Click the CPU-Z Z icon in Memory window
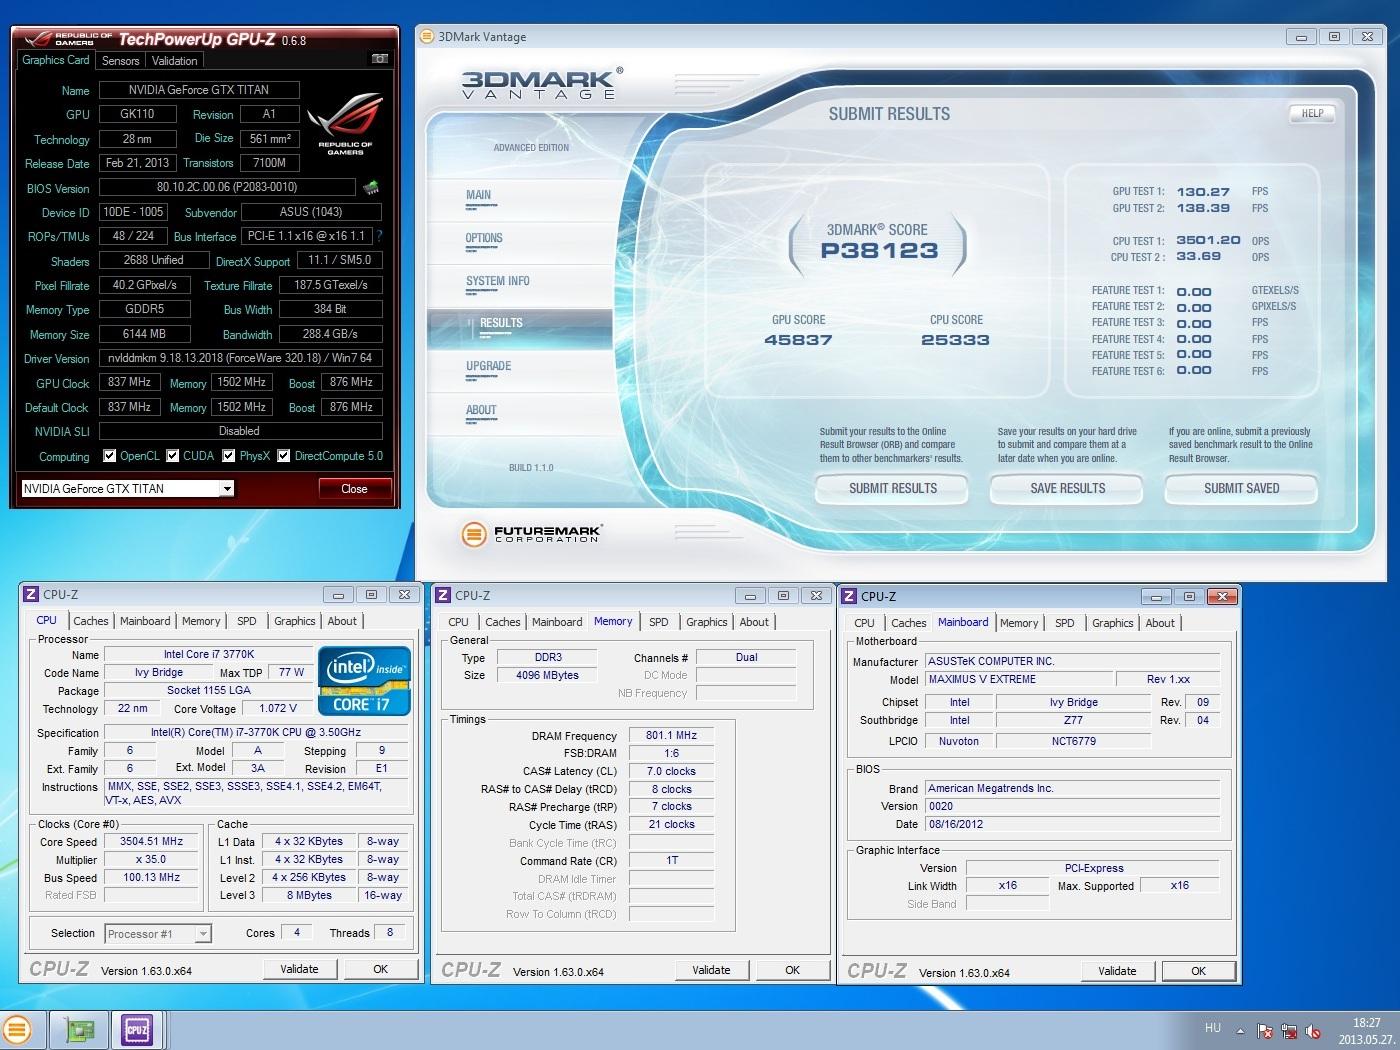 [443, 595]
